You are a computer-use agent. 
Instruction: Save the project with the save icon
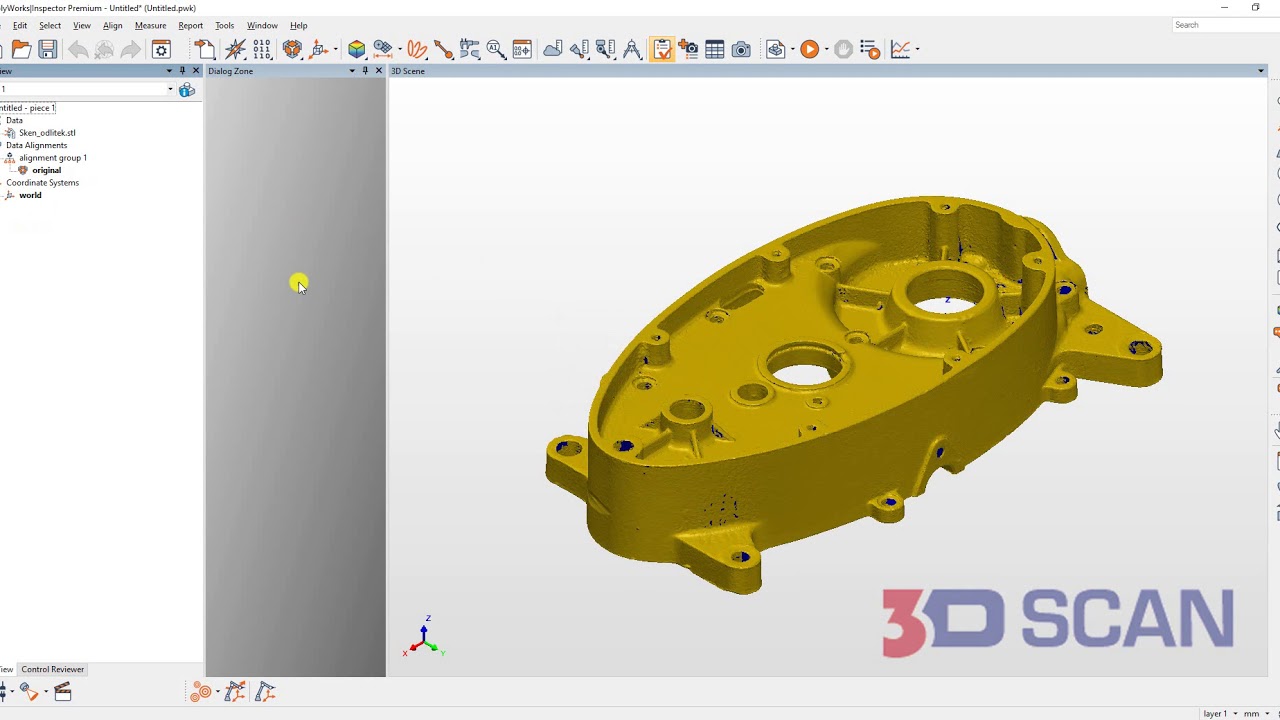(47, 49)
